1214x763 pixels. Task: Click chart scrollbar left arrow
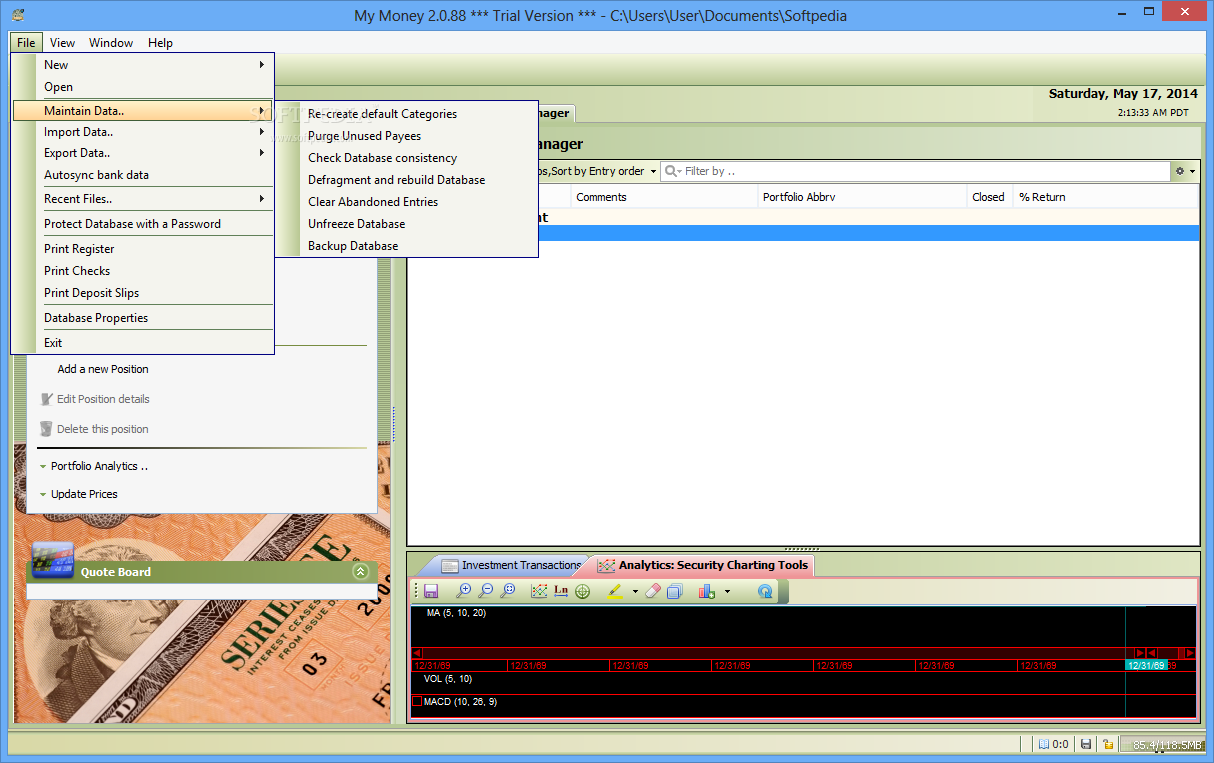coord(418,653)
